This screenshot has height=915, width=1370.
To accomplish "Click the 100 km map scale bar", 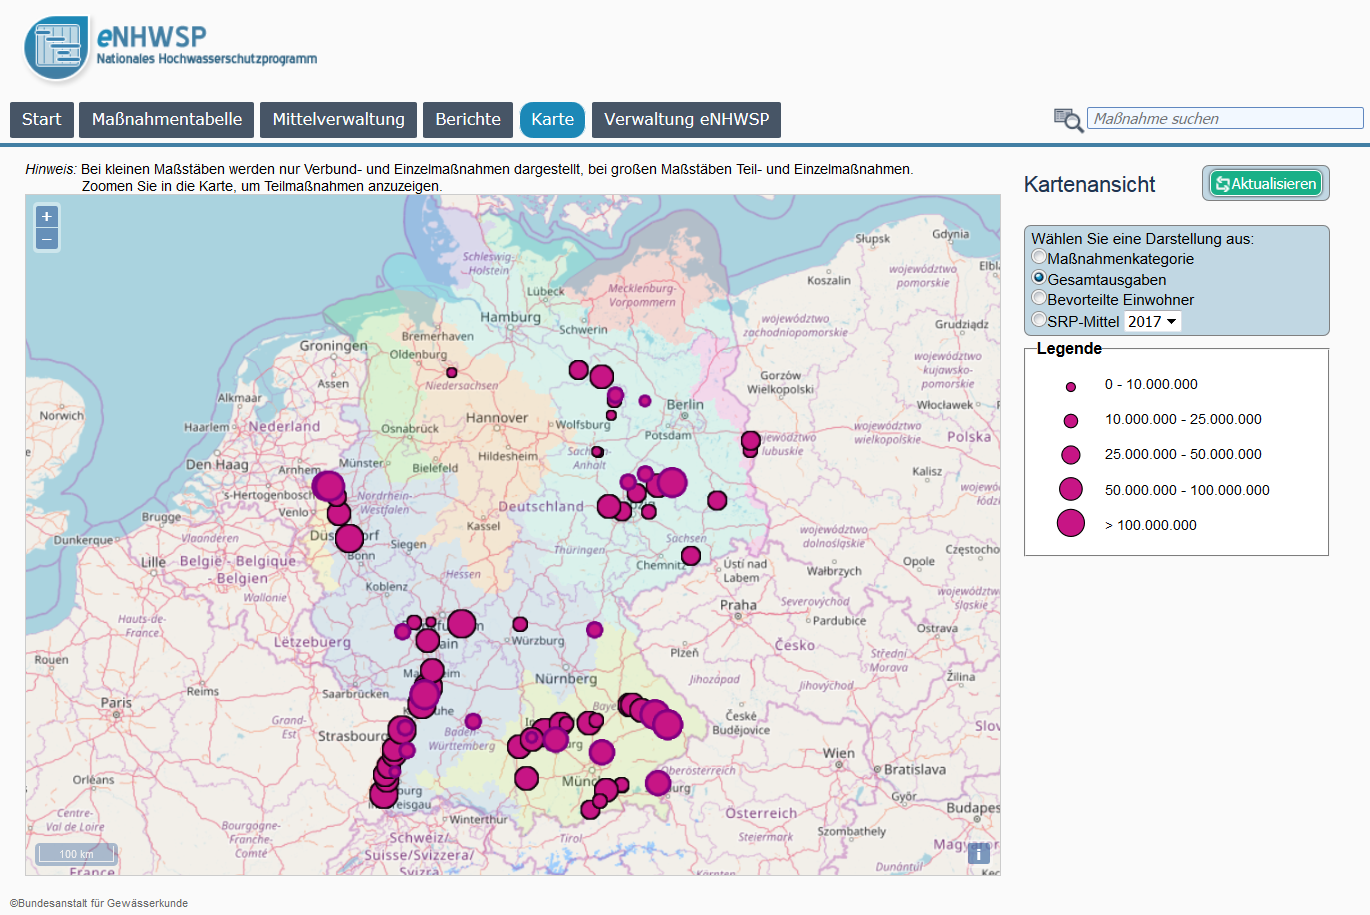I will point(76,854).
